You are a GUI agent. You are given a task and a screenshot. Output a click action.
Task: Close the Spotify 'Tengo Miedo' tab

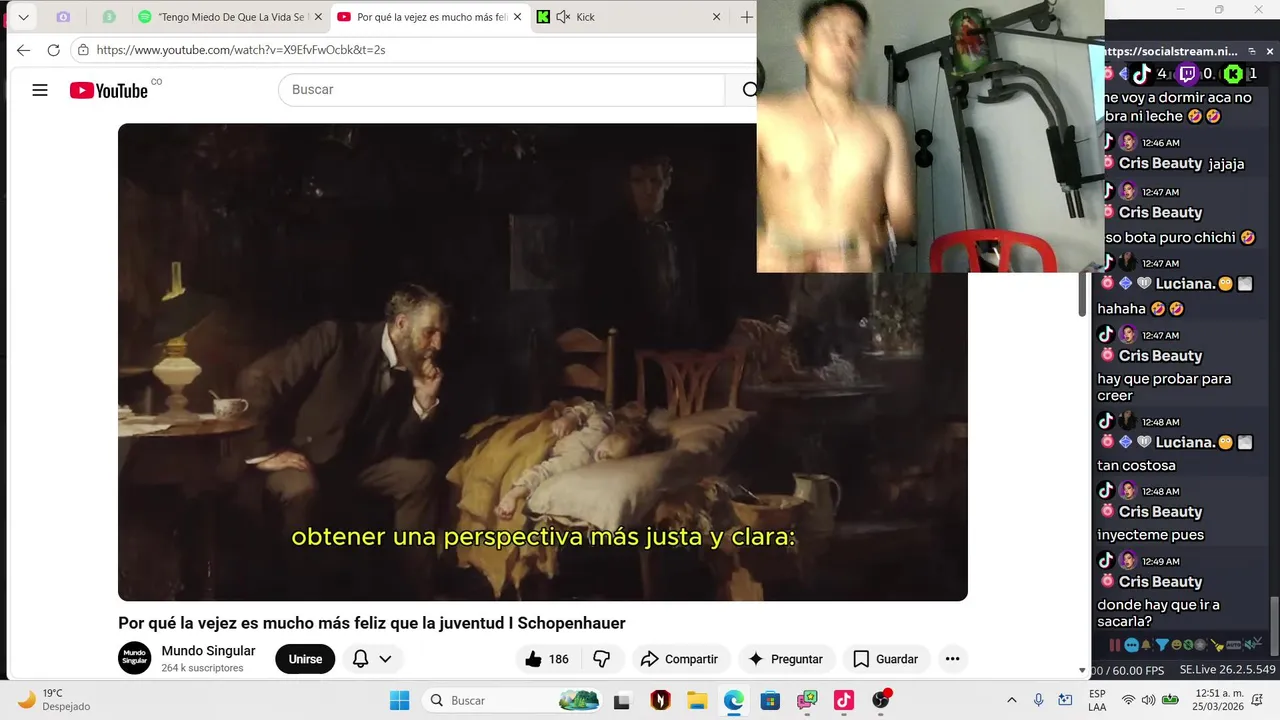click(x=319, y=17)
